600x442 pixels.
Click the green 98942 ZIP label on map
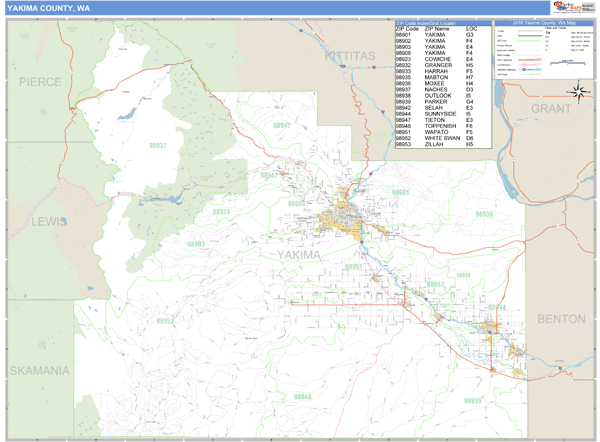(x=282, y=126)
